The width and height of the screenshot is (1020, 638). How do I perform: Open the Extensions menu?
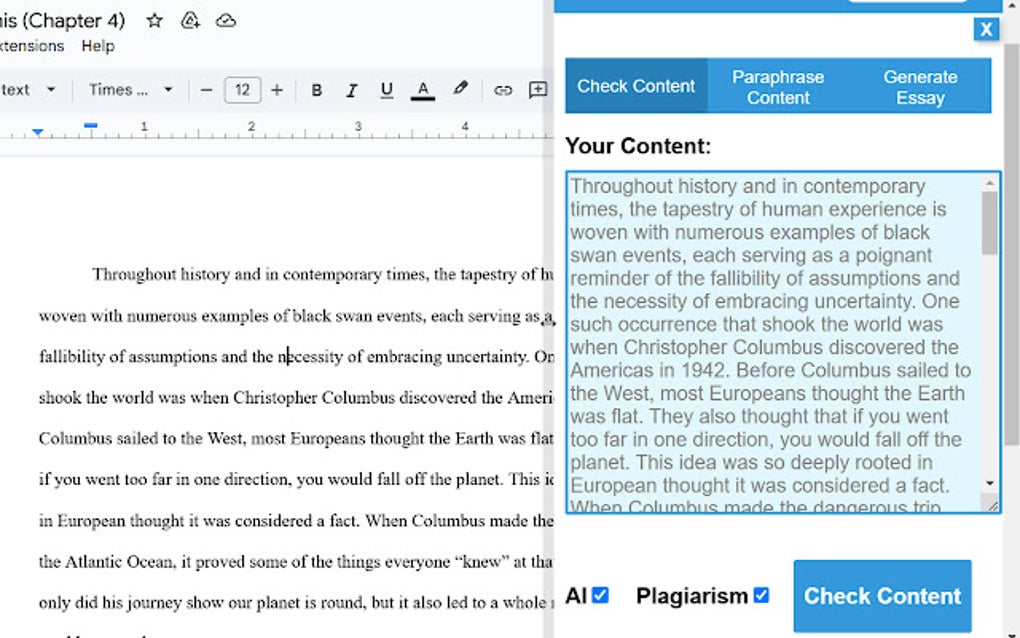32,46
